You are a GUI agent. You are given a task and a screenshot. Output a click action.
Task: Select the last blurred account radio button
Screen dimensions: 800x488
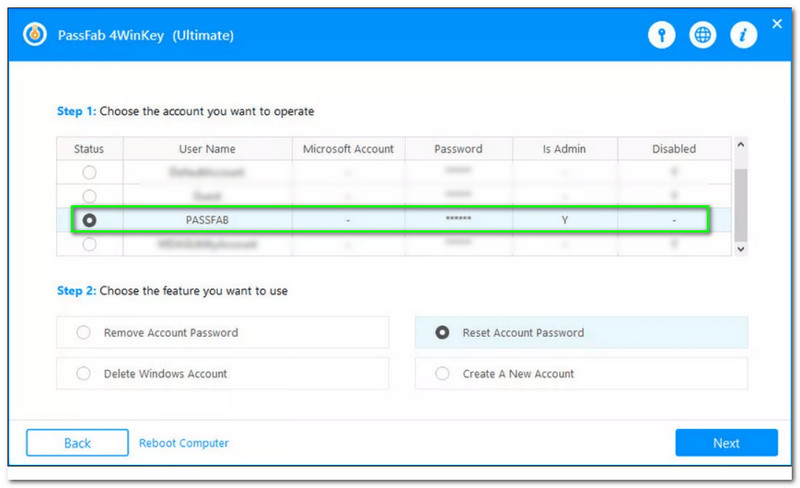tap(89, 243)
